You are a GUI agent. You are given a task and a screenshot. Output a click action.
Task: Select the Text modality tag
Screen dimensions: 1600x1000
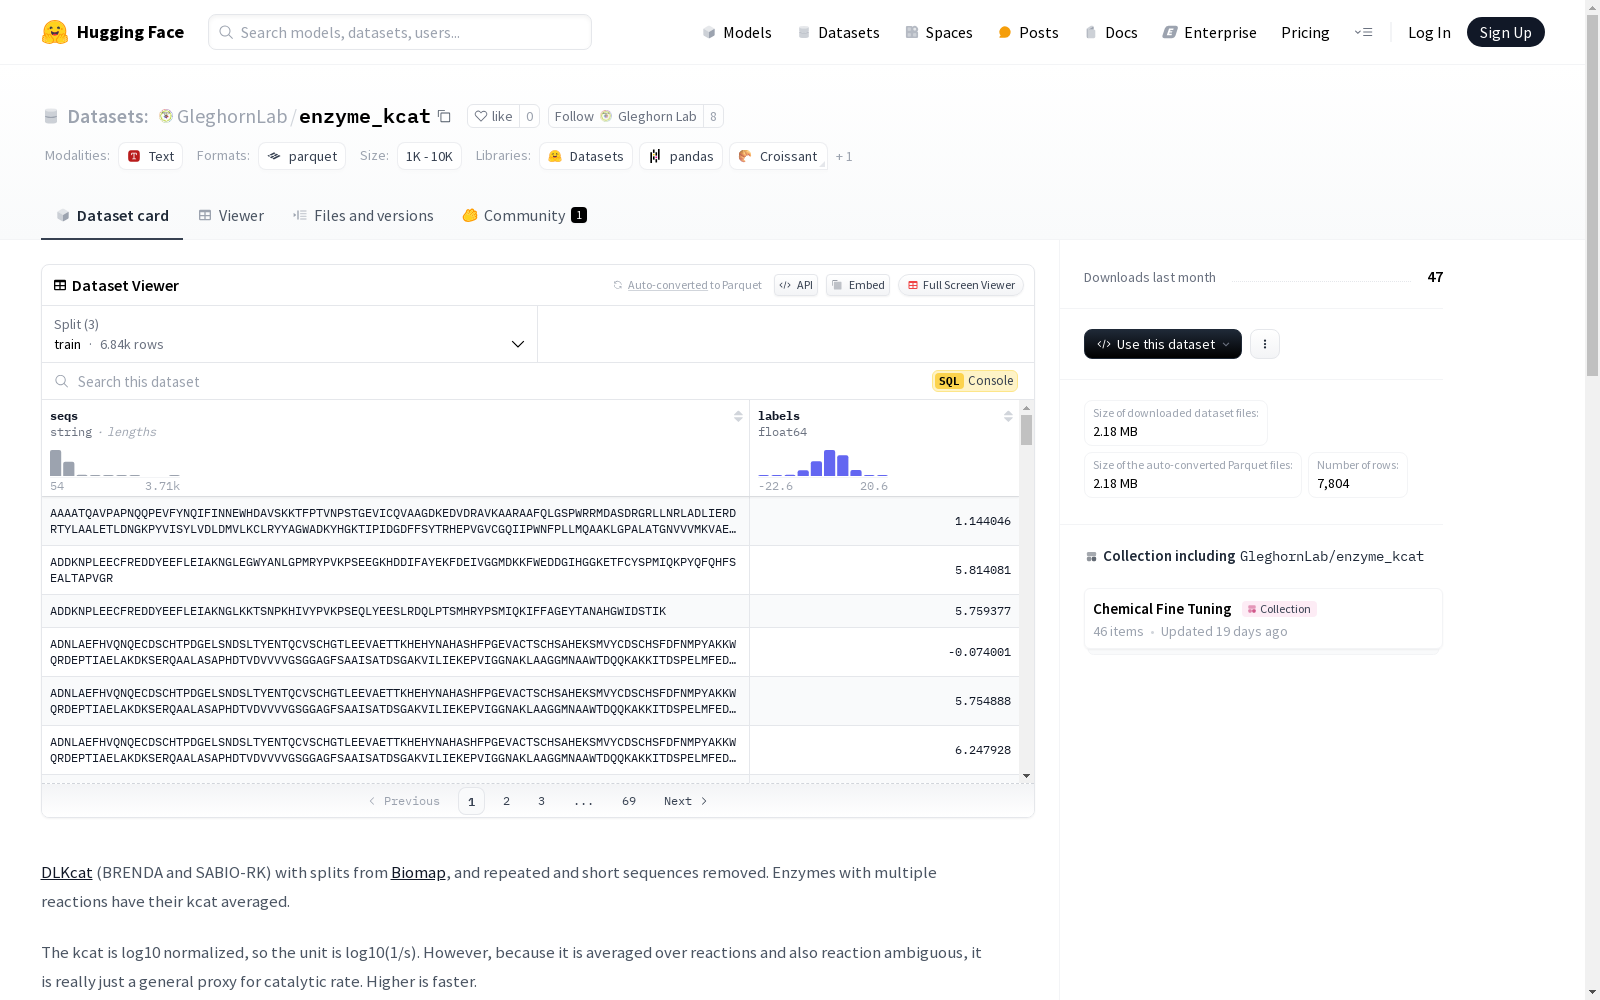tap(151, 156)
